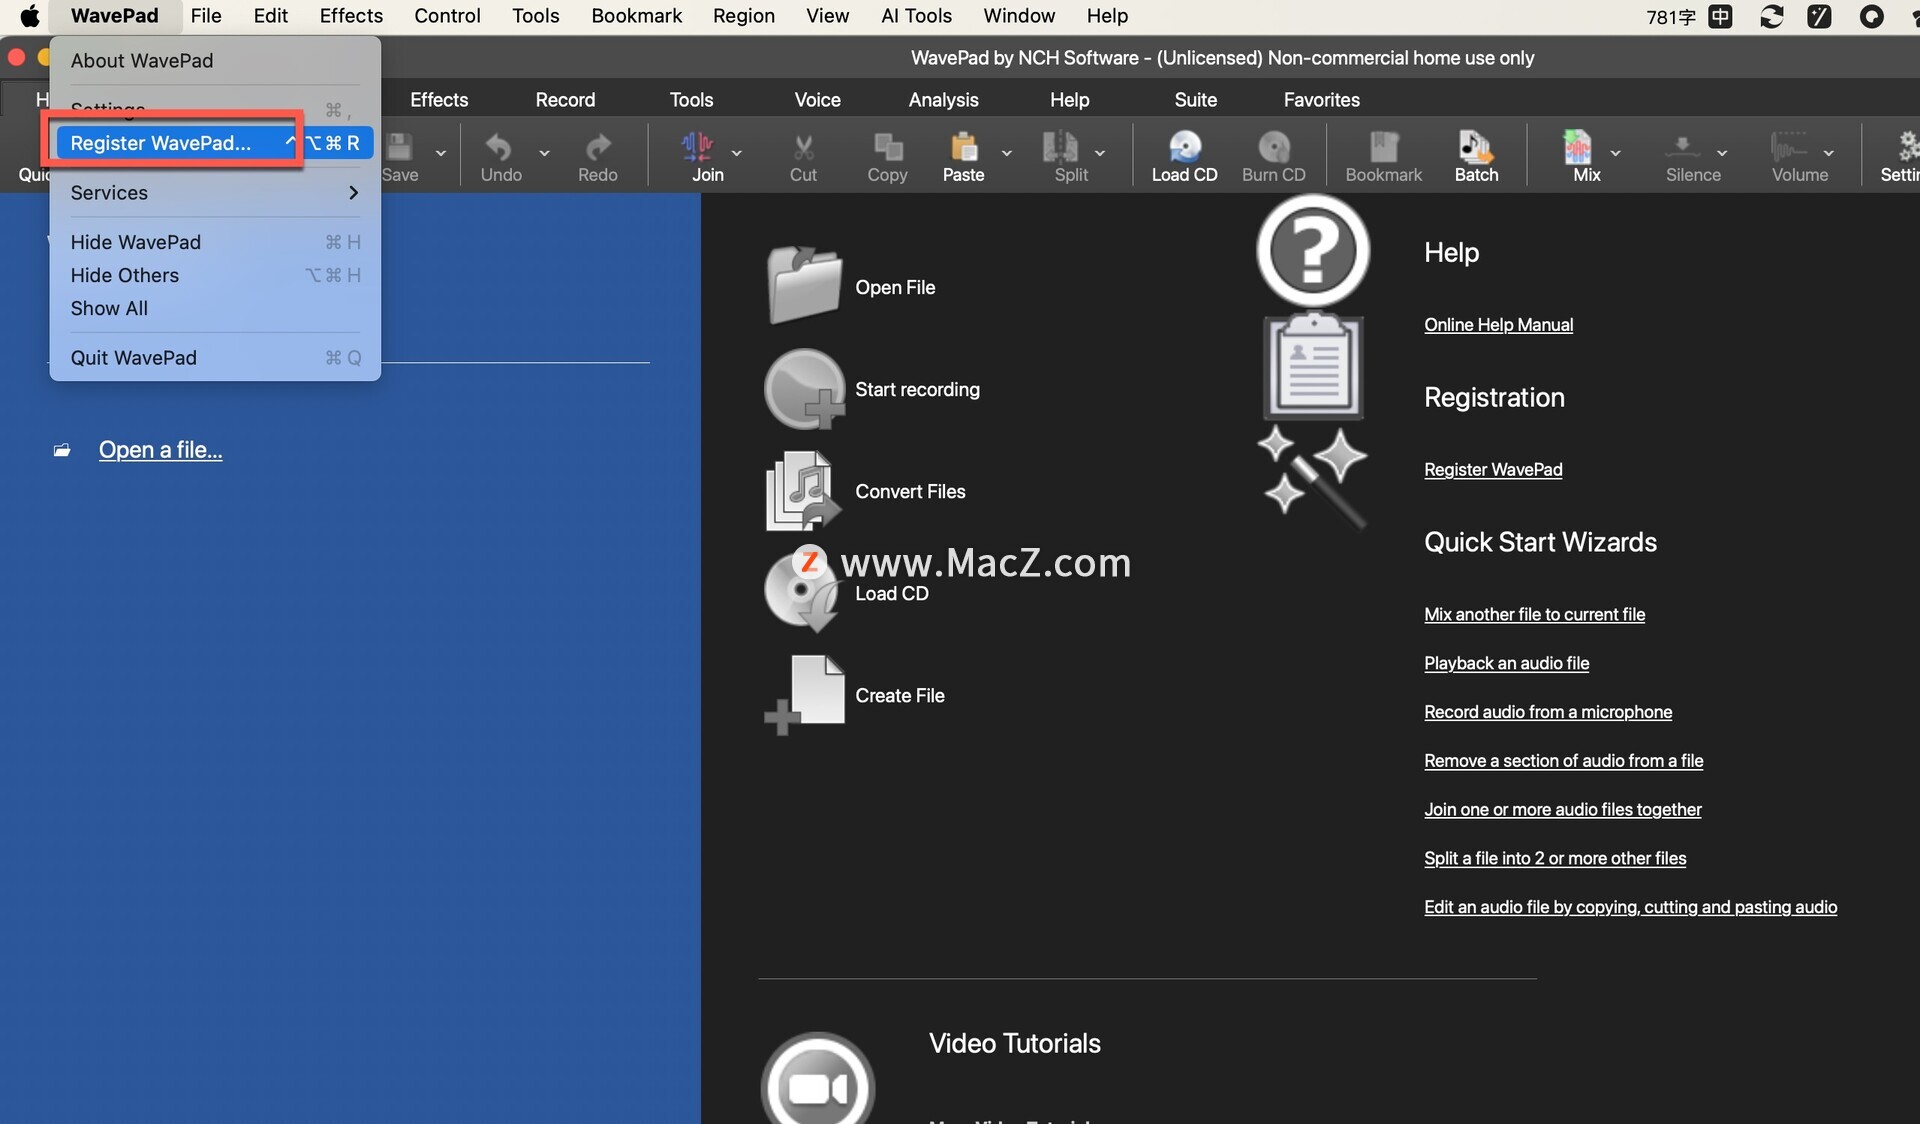This screenshot has width=1920, height=1124.
Task: Click the Video Tutorials camera icon
Action: point(818,1080)
